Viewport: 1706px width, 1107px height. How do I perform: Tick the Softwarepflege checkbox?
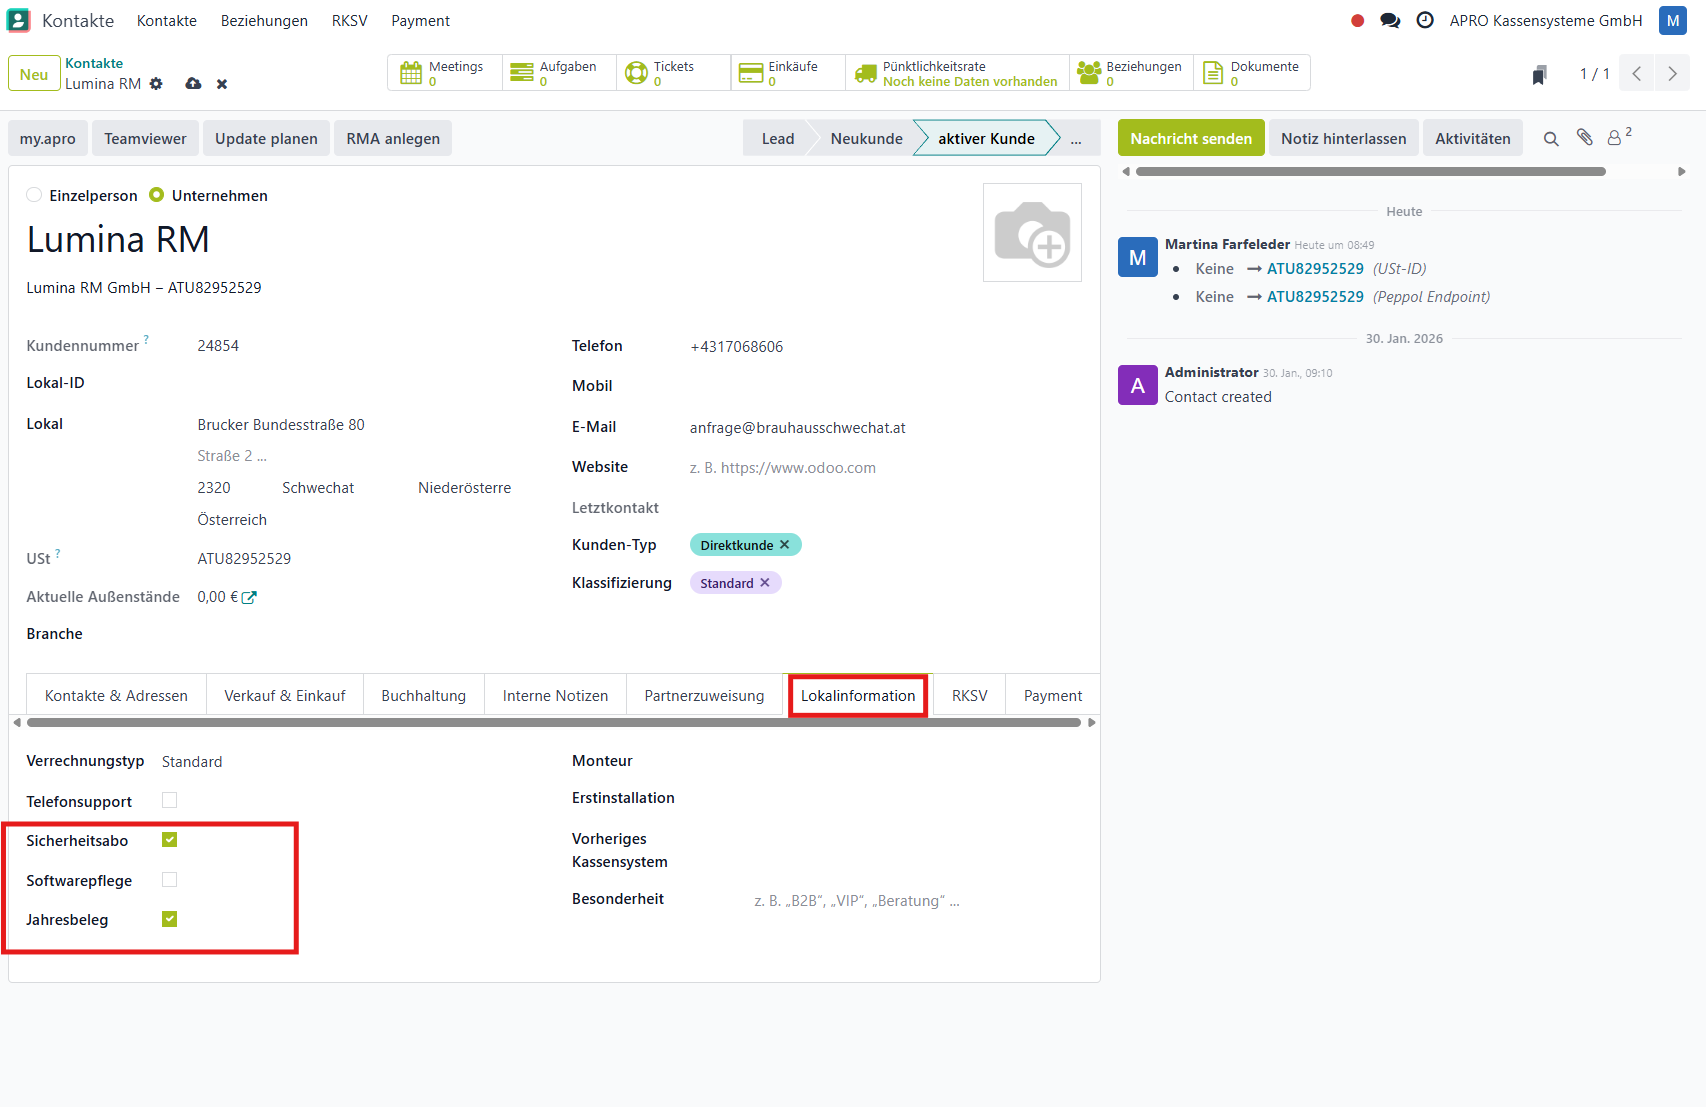click(170, 880)
